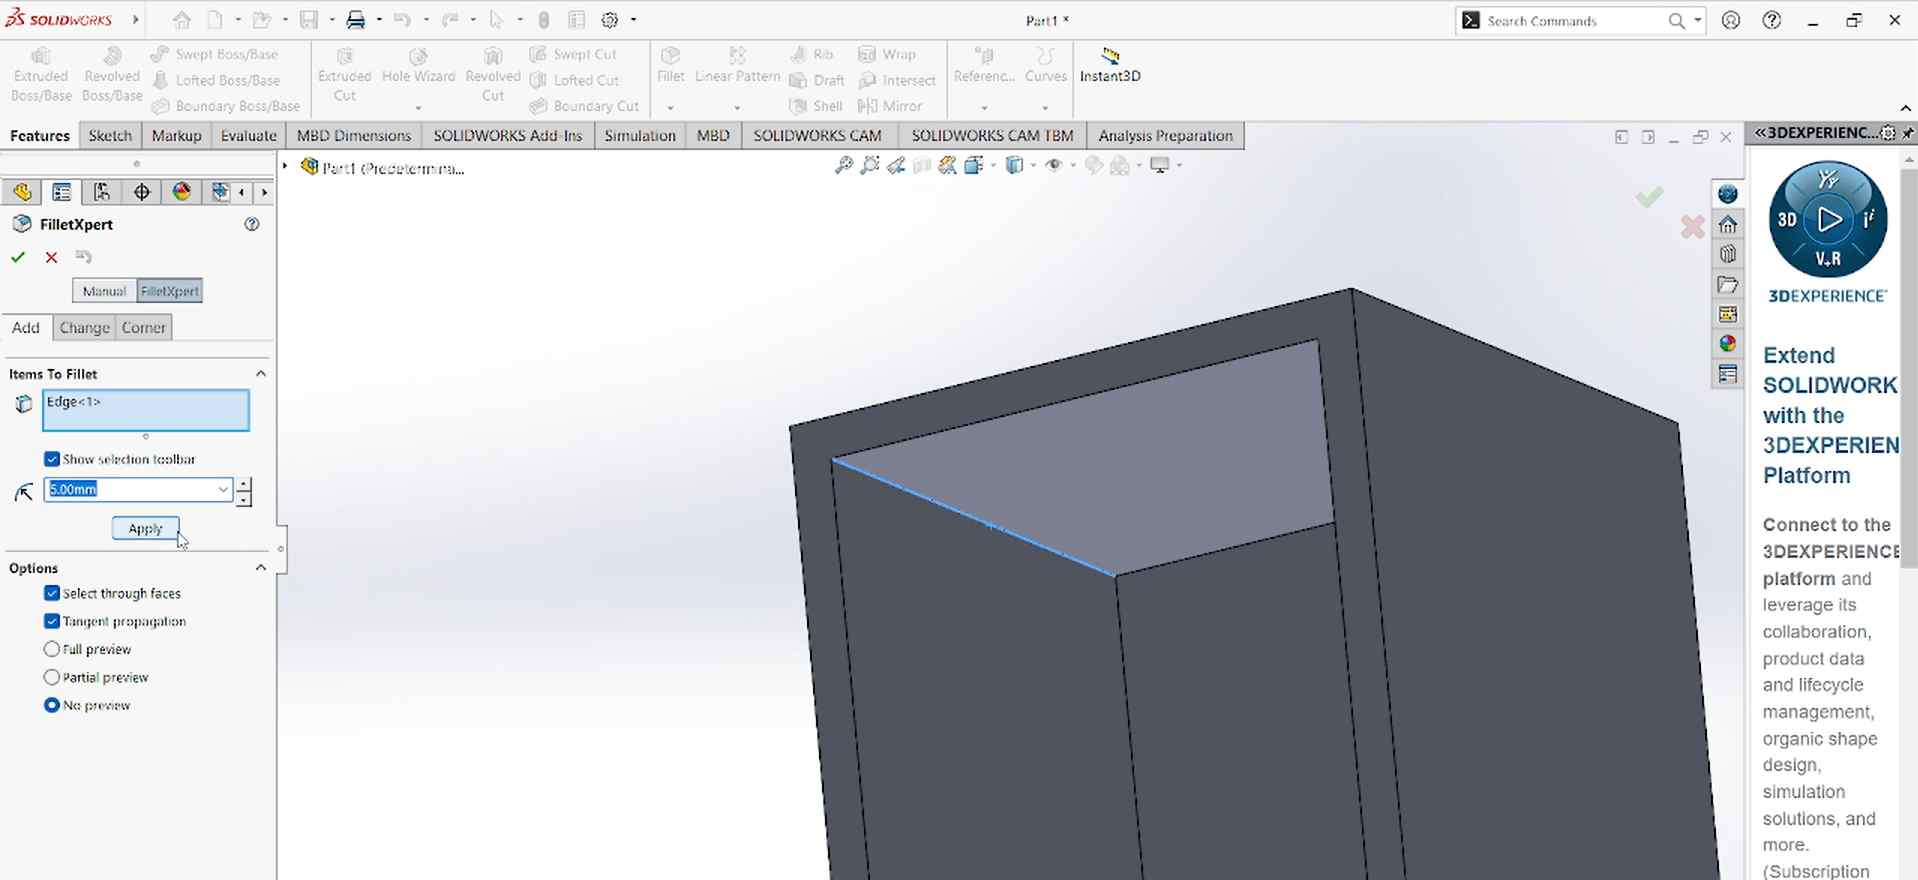
Task: Open the Display Style dropdown arrow
Action: [x=1032, y=166]
